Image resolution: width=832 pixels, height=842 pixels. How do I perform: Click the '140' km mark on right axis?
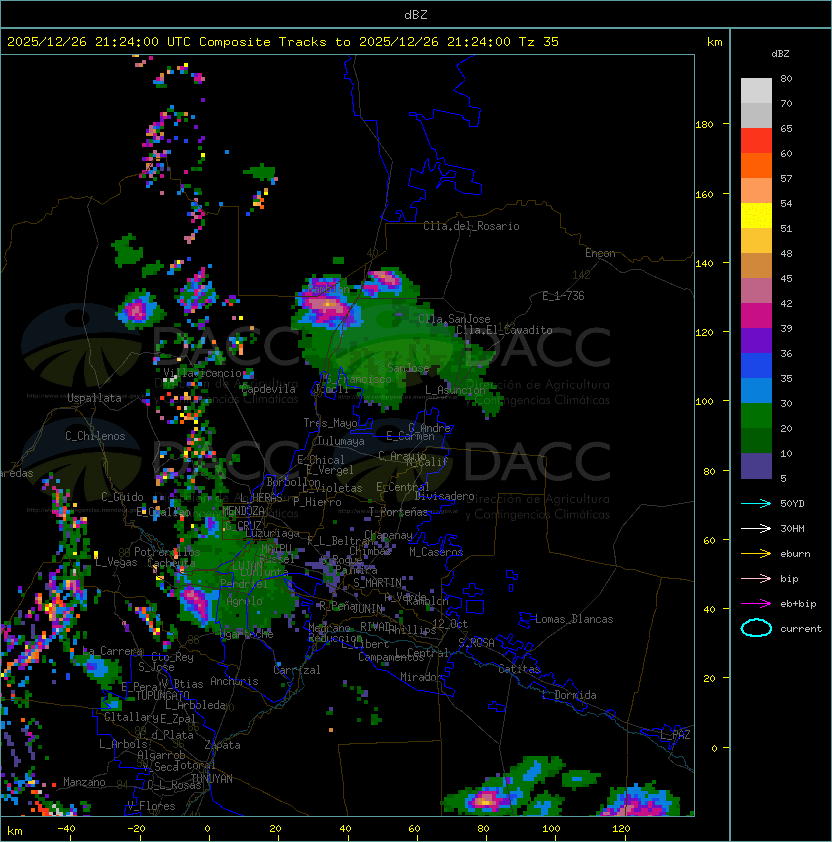pyautogui.click(x=704, y=264)
